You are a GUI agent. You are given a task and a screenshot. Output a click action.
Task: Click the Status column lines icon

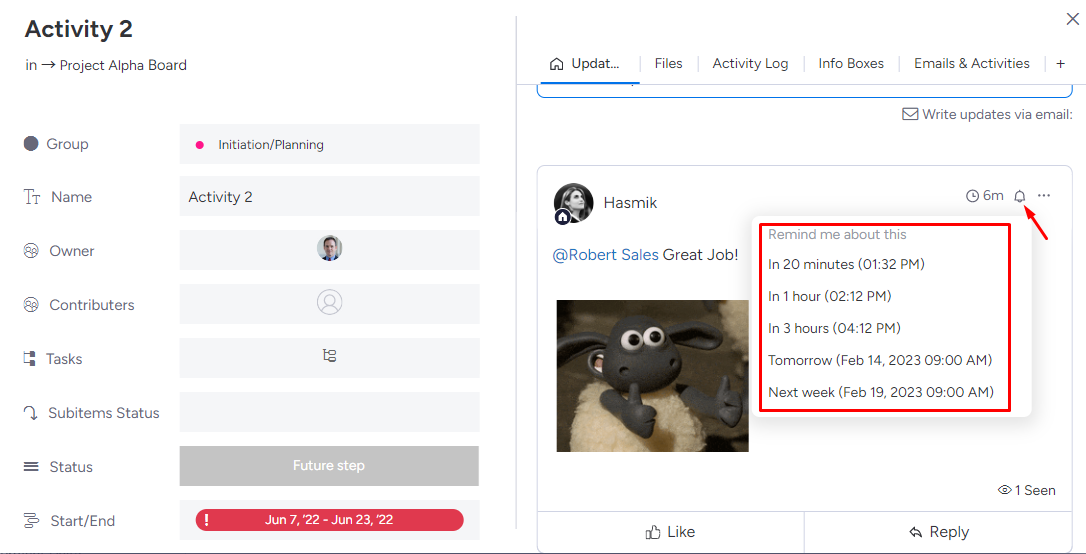(x=30, y=467)
